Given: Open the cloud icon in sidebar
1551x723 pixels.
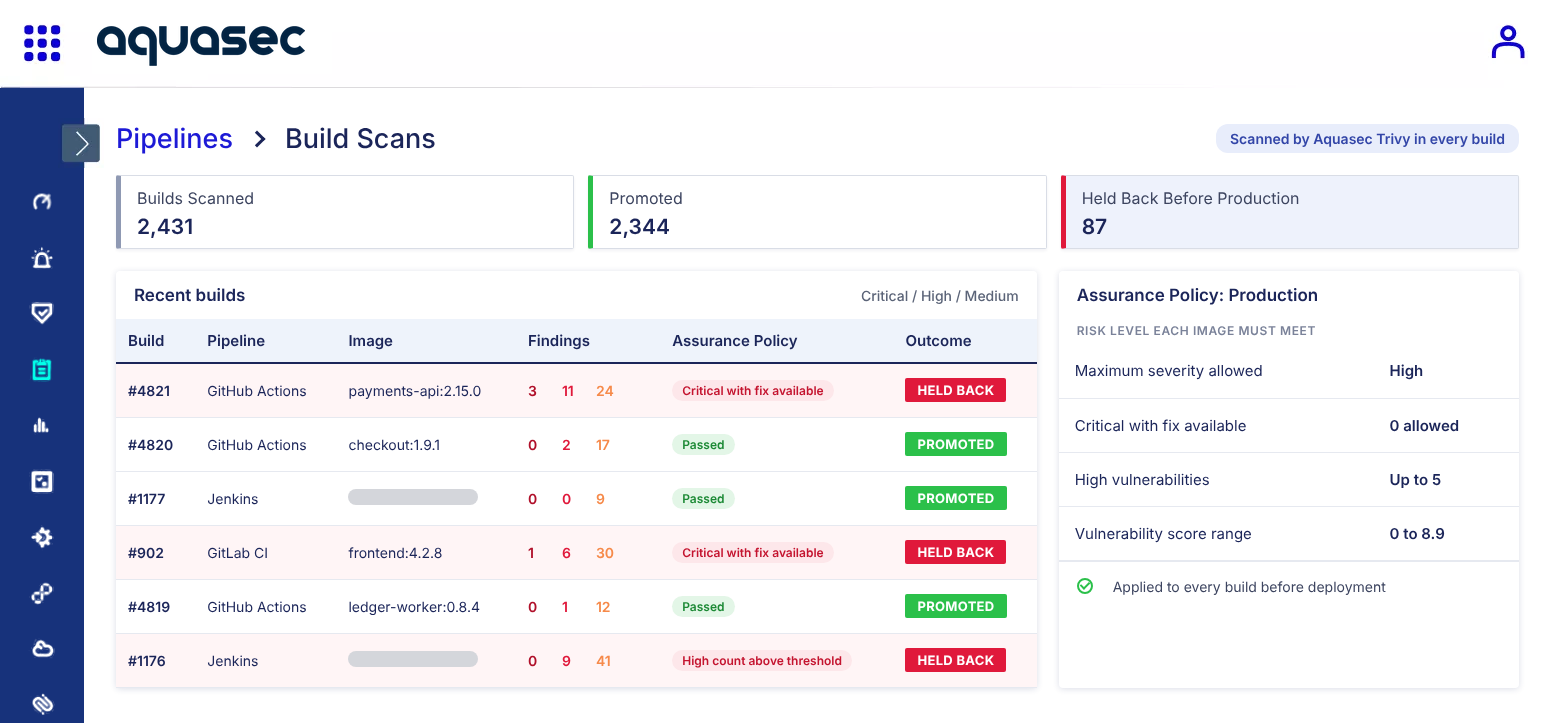Looking at the screenshot, I should pyautogui.click(x=42, y=650).
